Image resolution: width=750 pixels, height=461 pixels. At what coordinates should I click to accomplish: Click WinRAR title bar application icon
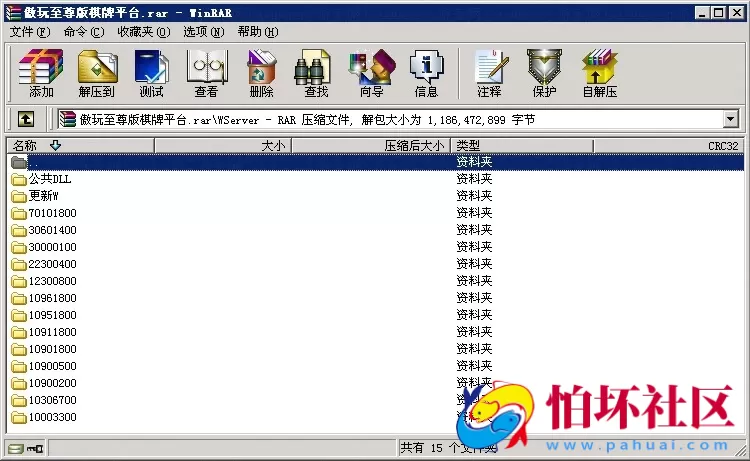tap(13, 12)
